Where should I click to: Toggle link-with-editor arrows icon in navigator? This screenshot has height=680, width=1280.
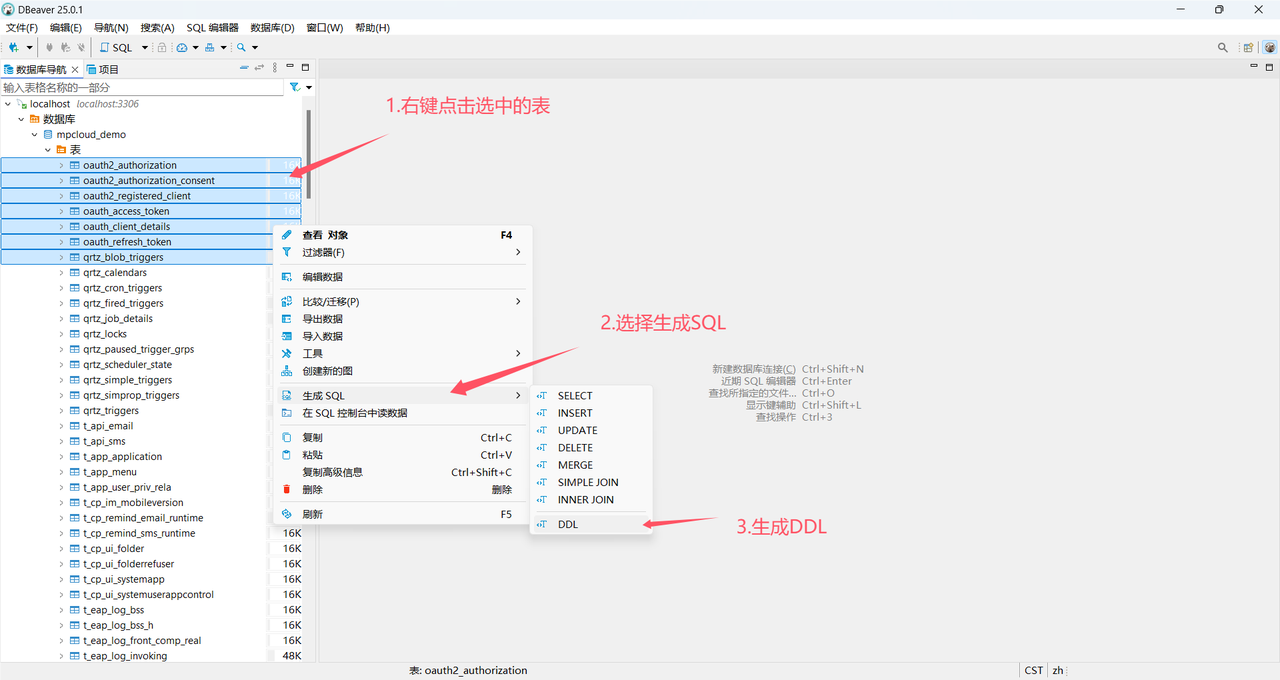click(259, 68)
